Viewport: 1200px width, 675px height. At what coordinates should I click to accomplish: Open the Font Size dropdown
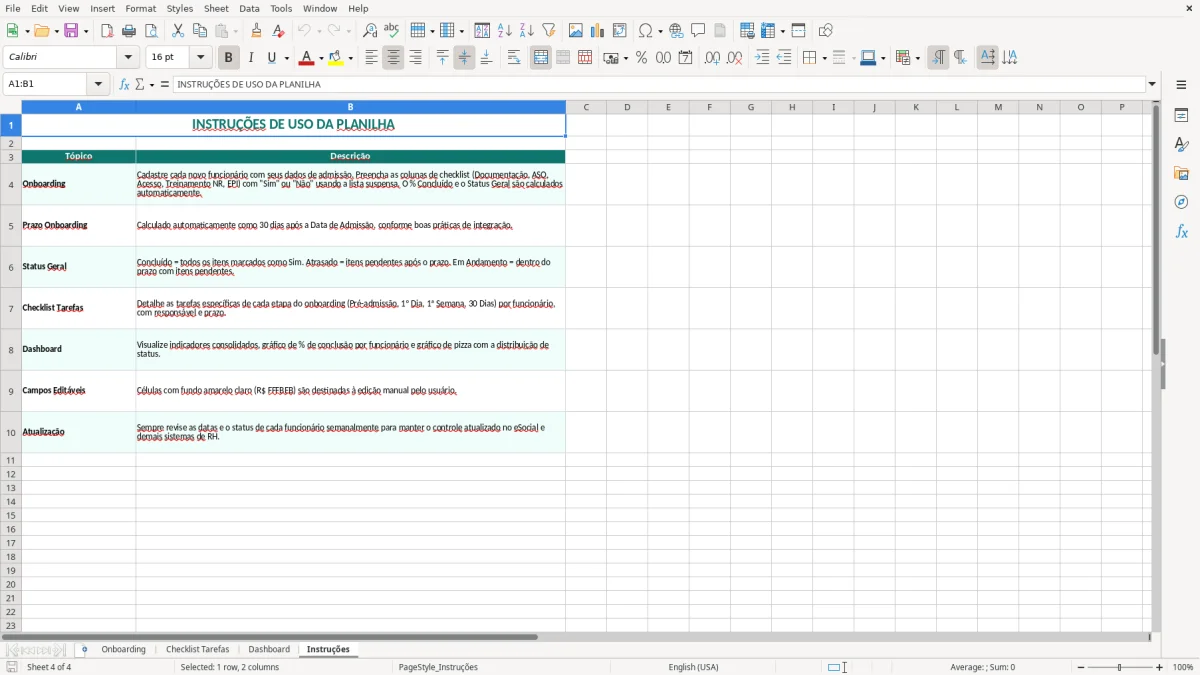[x=200, y=58]
